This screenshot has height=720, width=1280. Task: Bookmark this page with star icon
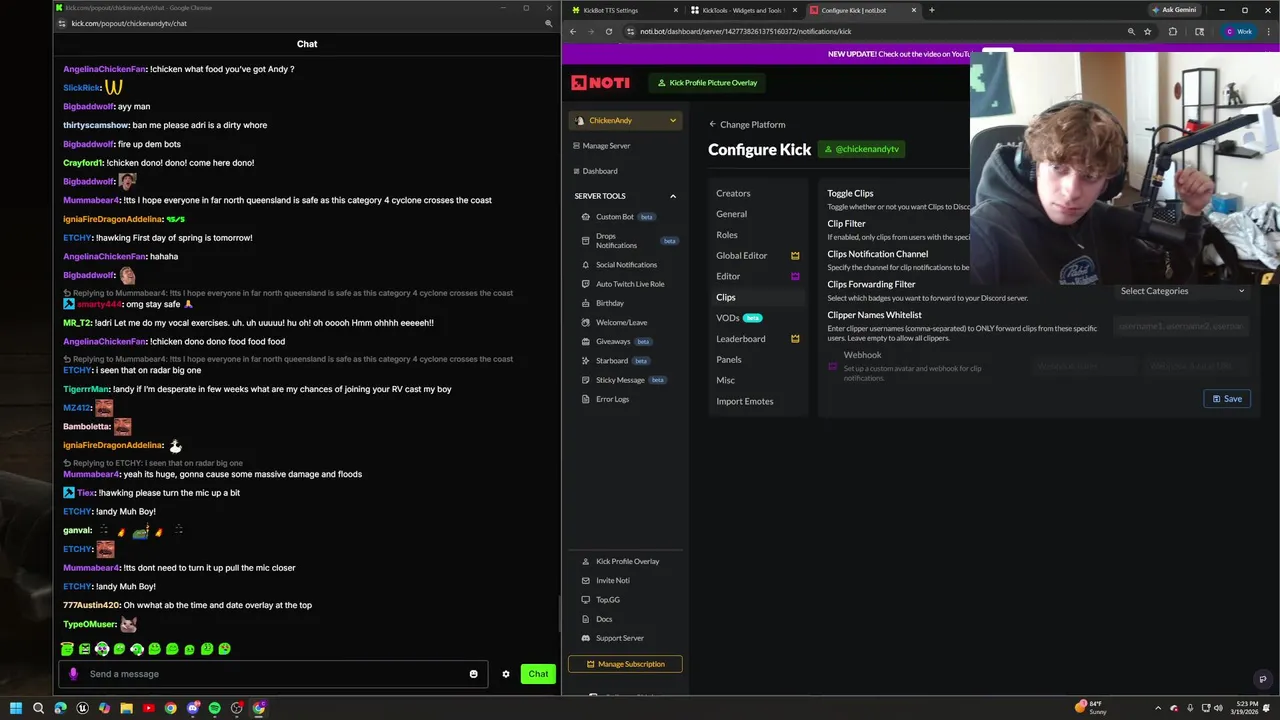(x=1147, y=31)
